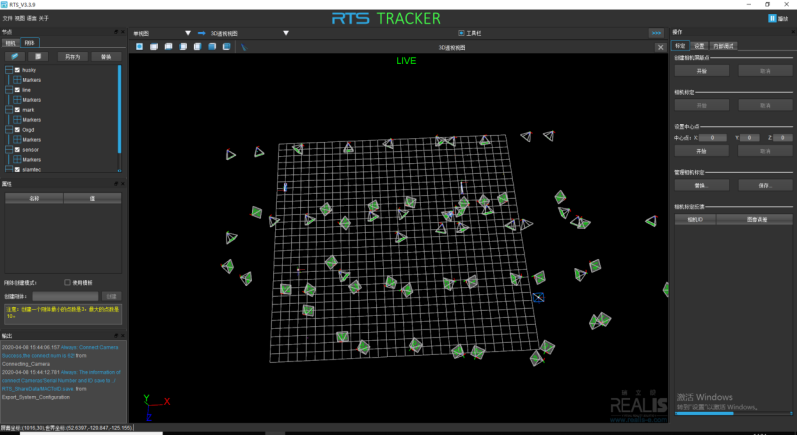Select the 标定 tab in operations panel
The height and width of the screenshot is (435, 797).
(x=680, y=46)
